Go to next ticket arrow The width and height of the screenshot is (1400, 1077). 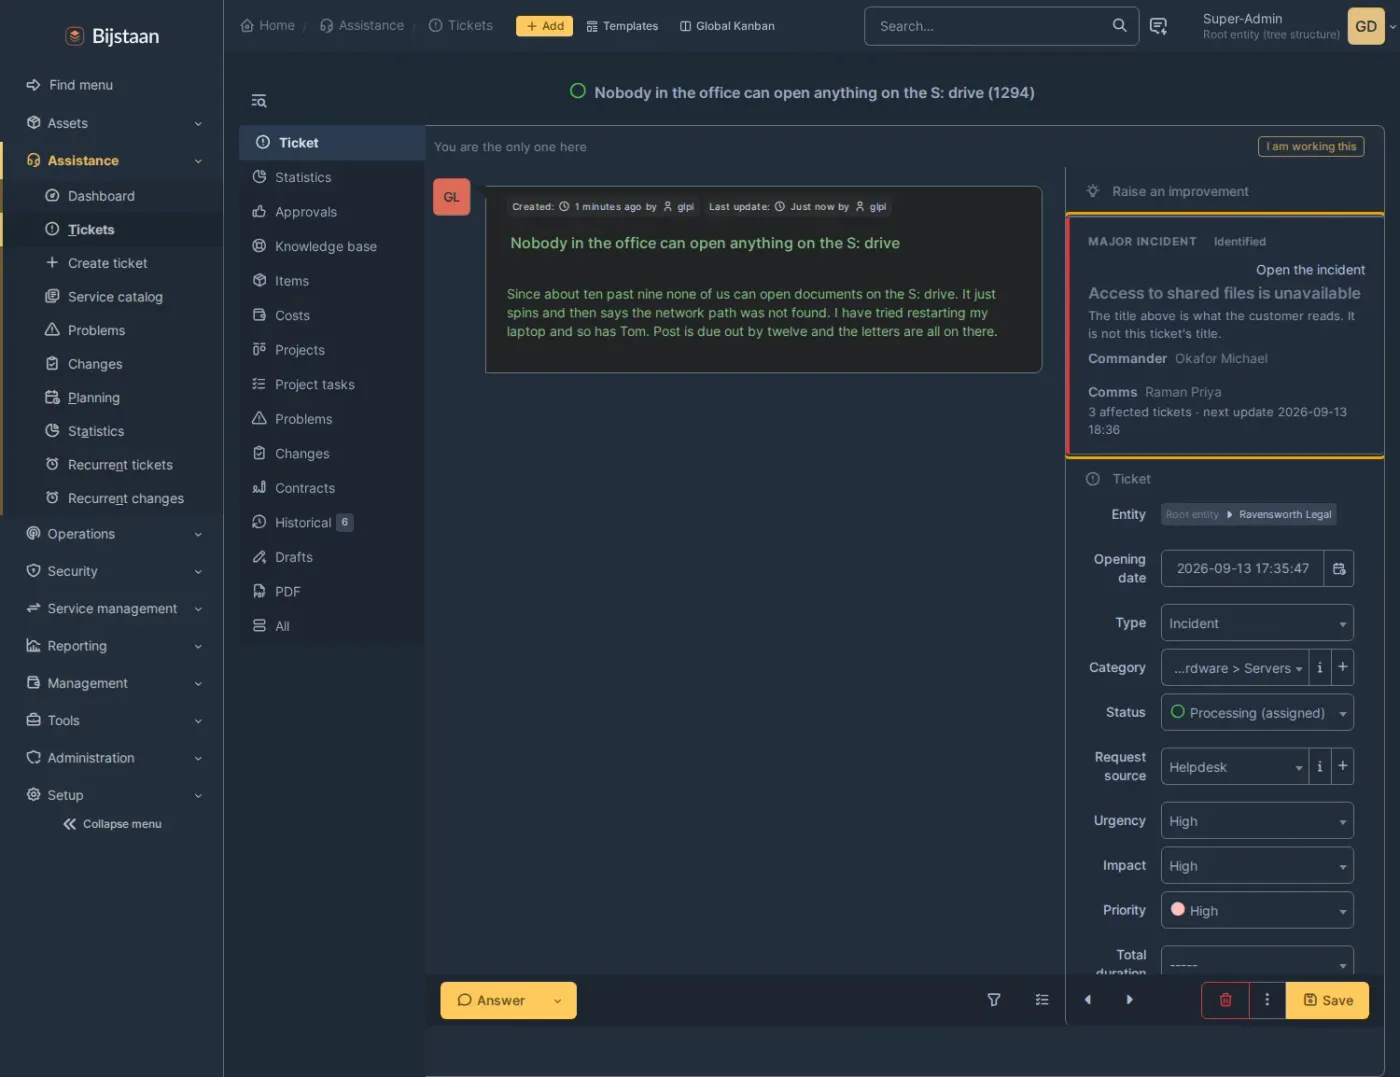(1129, 1000)
